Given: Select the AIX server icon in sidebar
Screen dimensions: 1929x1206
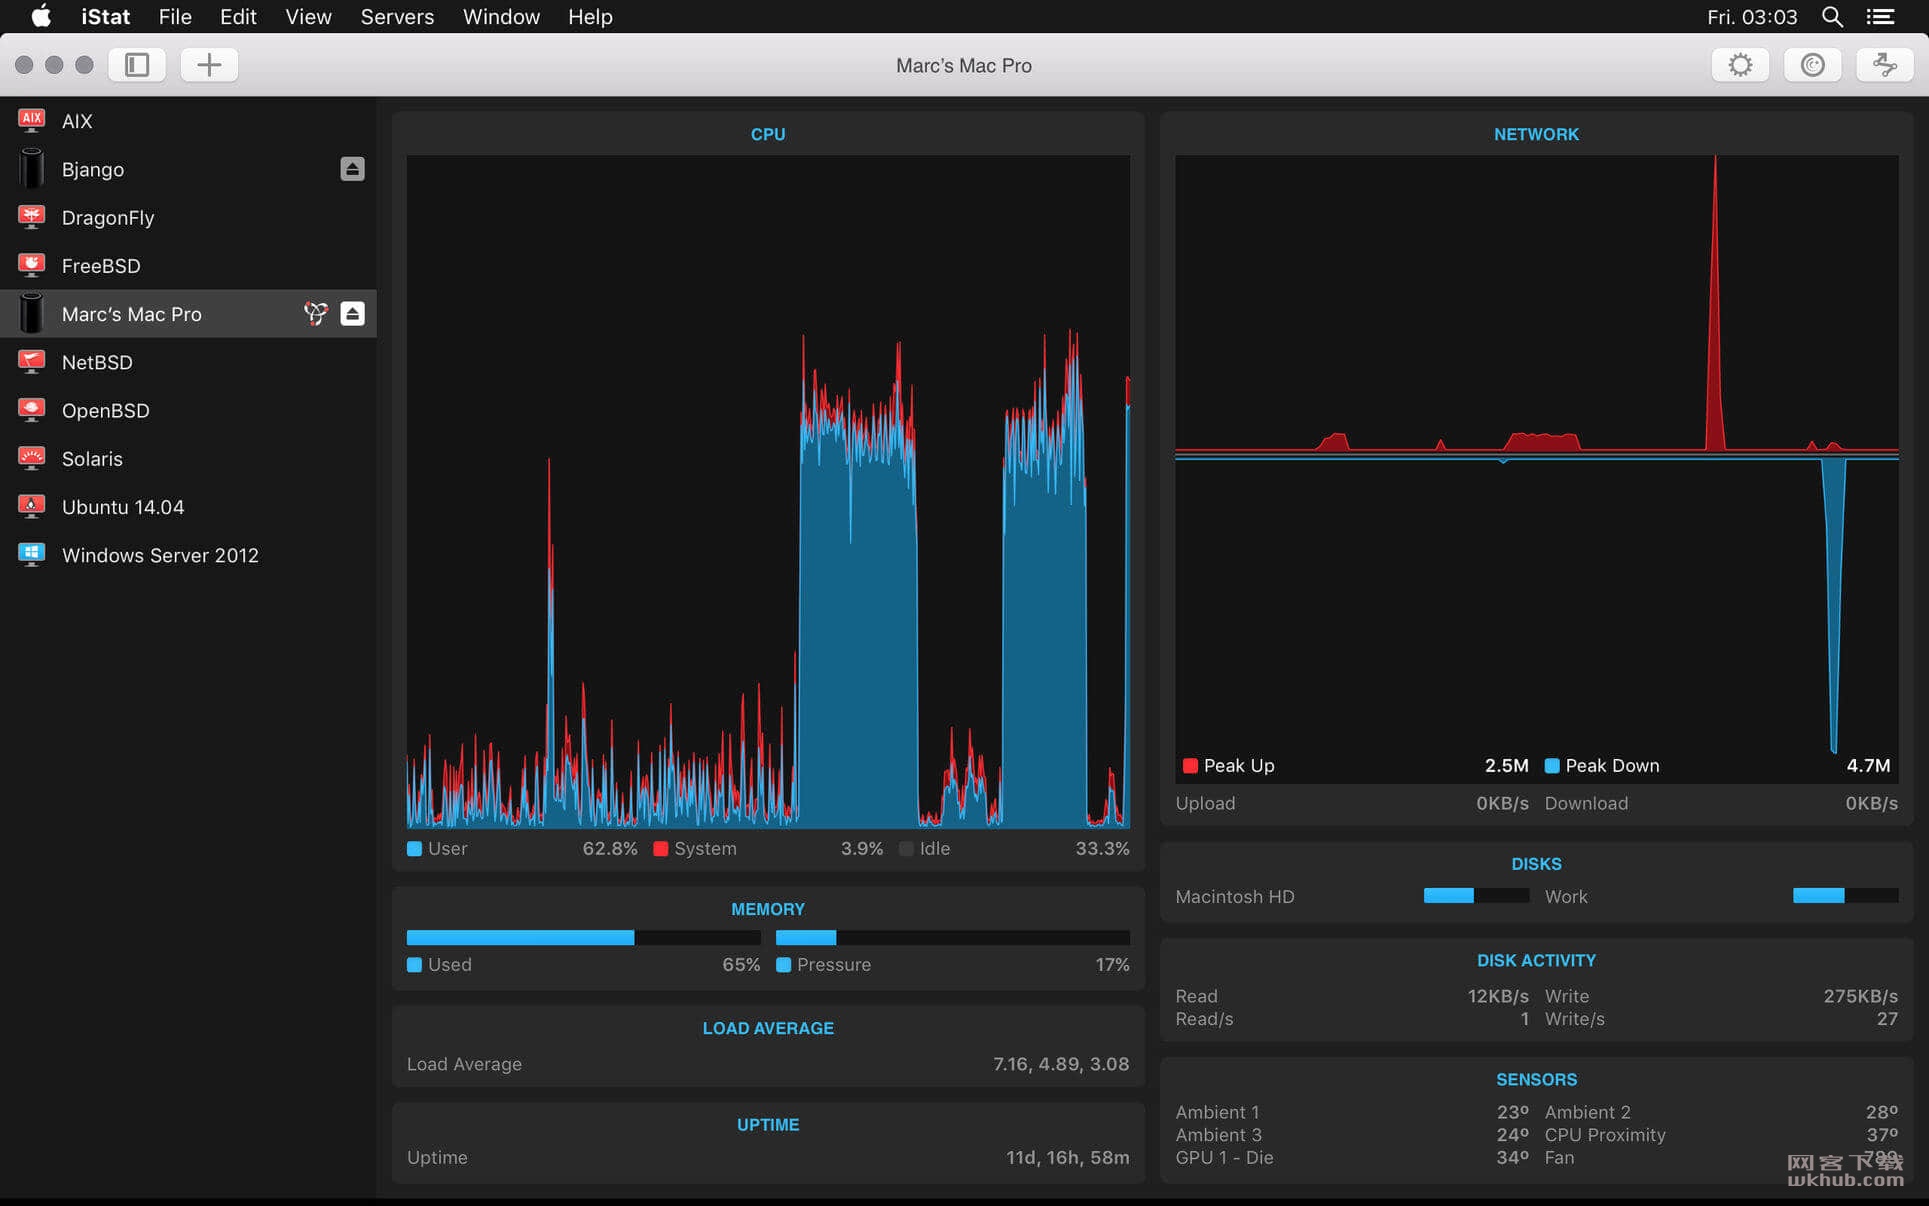Looking at the screenshot, I should tap(32, 121).
